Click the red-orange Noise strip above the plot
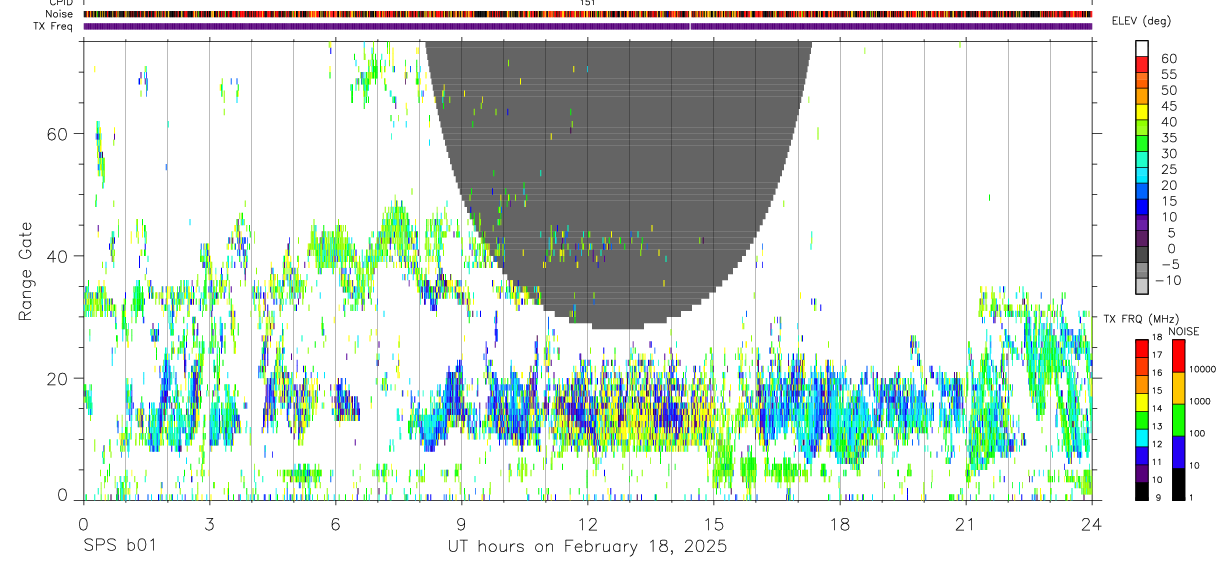This screenshot has width=1228, height=567. 587,14
